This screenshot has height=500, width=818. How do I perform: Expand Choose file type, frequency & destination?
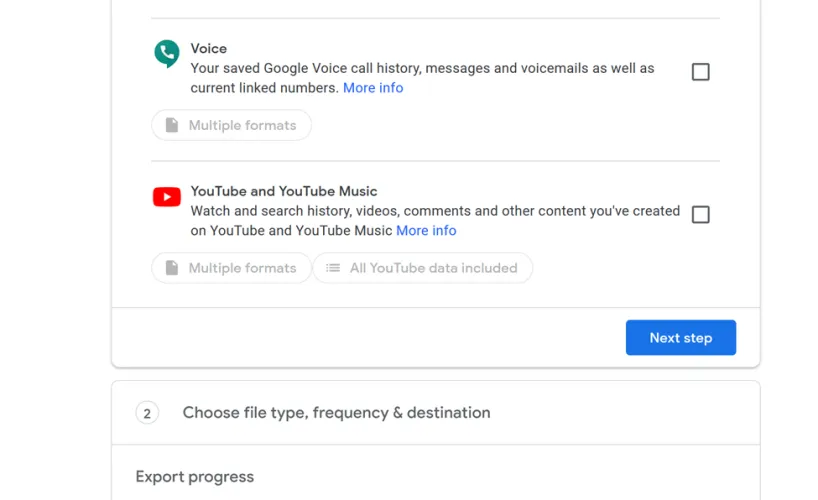tap(336, 413)
